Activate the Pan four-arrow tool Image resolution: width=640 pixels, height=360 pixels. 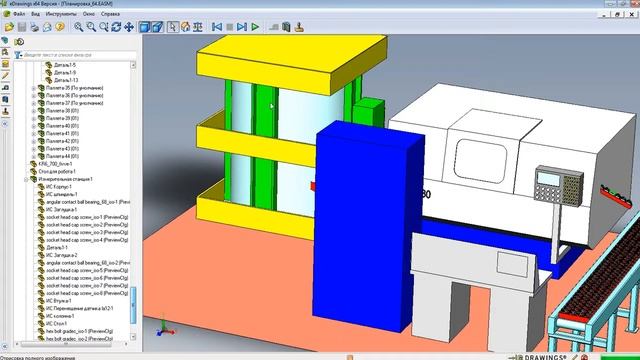click(x=129, y=27)
